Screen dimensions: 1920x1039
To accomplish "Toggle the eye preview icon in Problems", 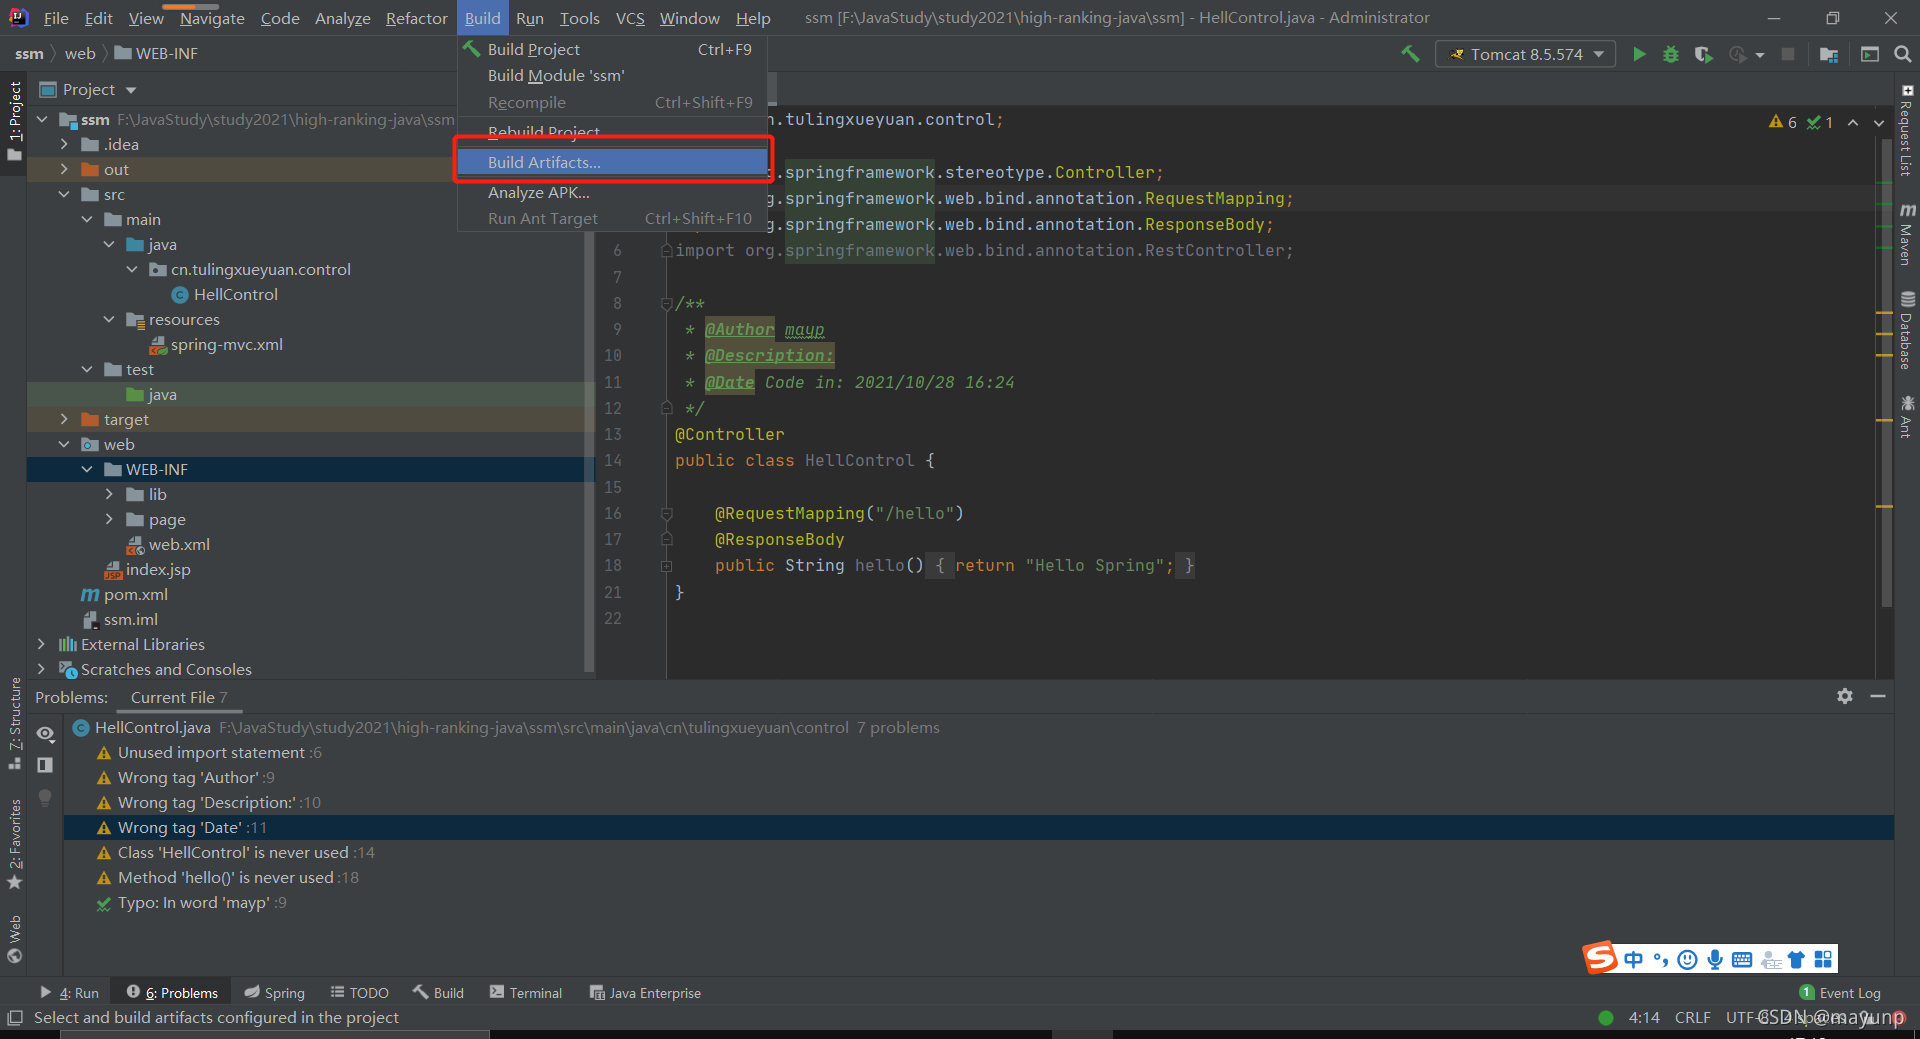I will click(x=45, y=733).
